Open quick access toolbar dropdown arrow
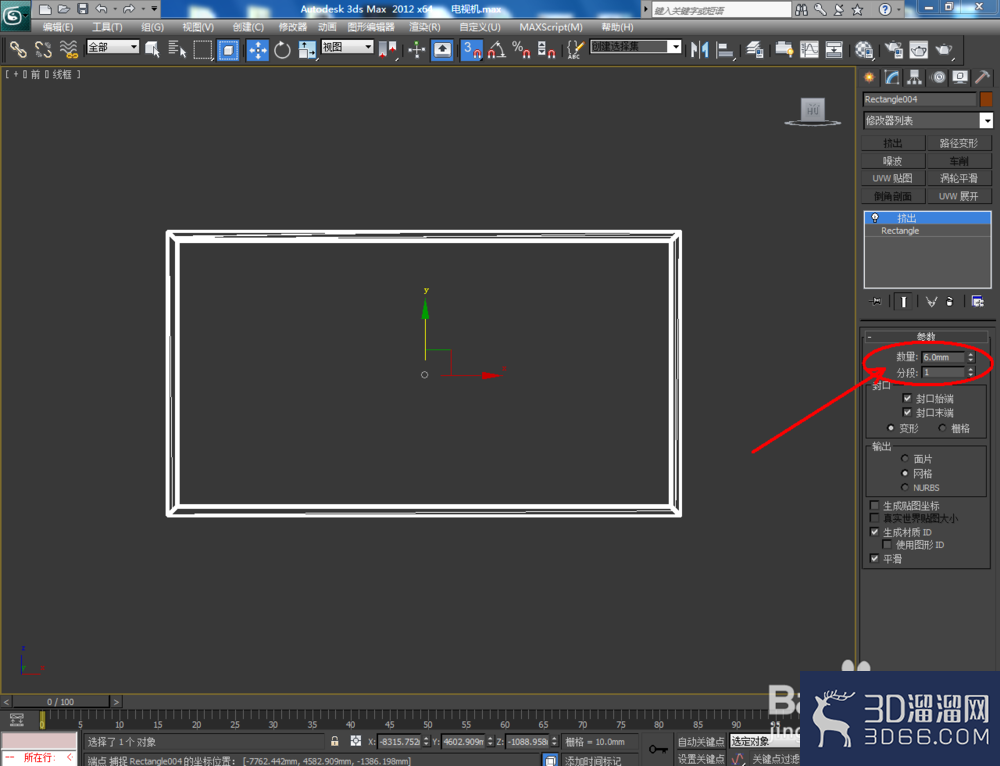Image resolution: width=1000 pixels, height=766 pixels. coord(154,9)
